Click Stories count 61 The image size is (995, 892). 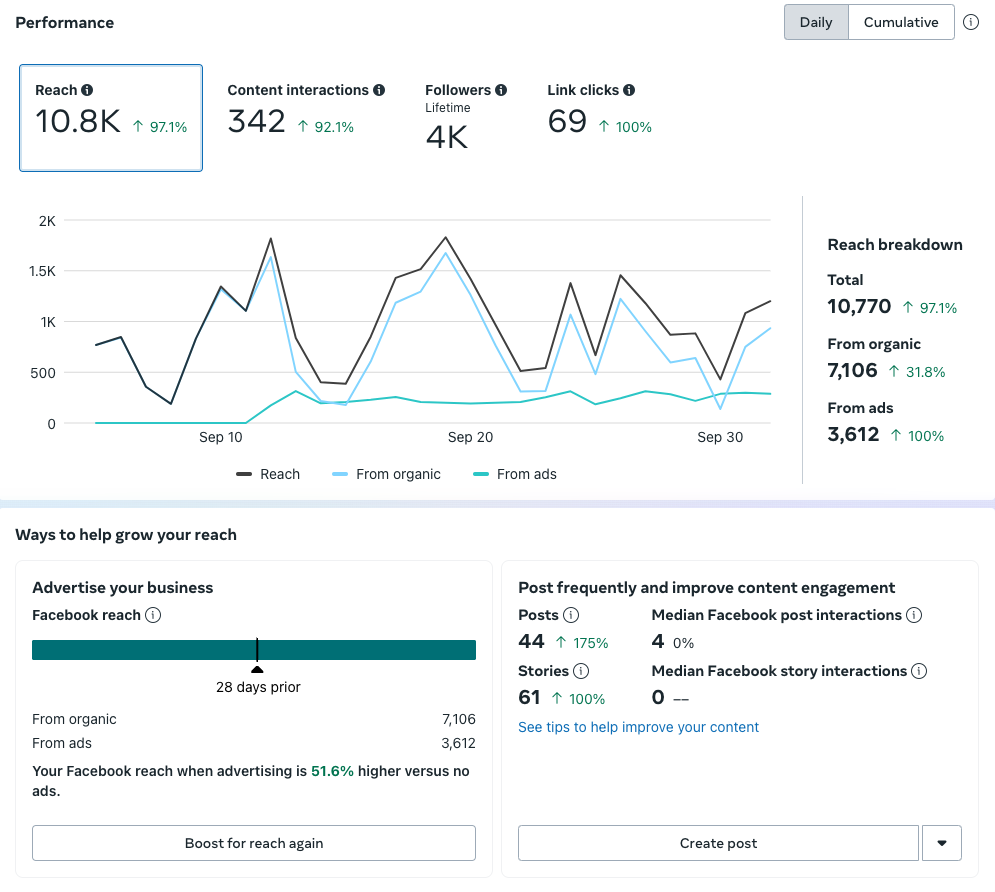click(x=529, y=697)
